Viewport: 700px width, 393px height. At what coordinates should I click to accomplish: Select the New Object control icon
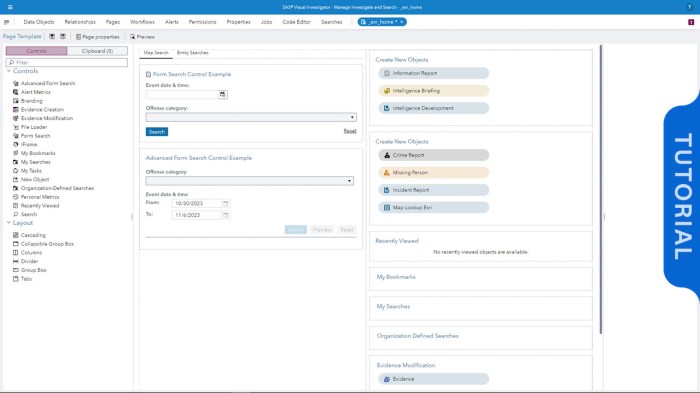tap(16, 180)
